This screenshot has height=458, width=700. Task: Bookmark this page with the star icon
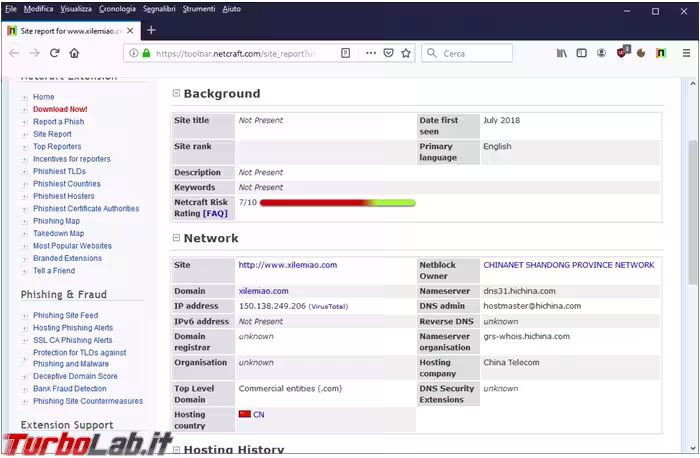coord(406,53)
